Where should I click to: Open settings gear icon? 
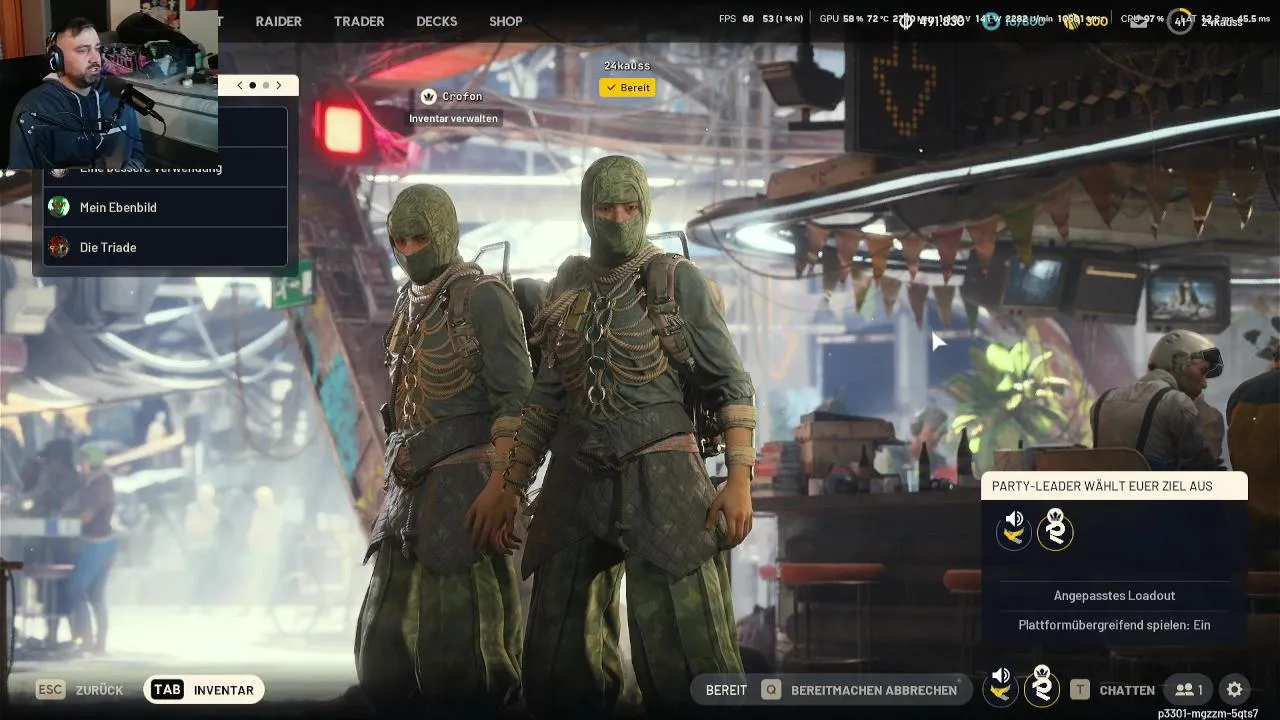click(x=1235, y=690)
